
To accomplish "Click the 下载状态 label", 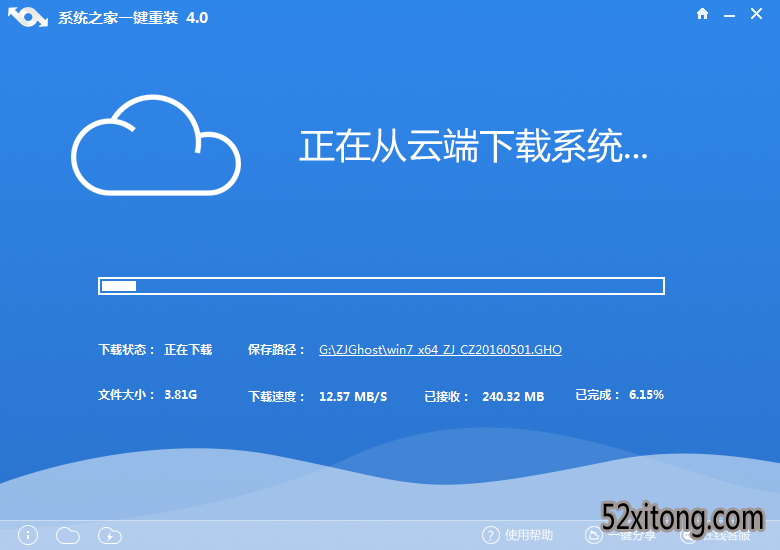I will pyautogui.click(x=126, y=350).
